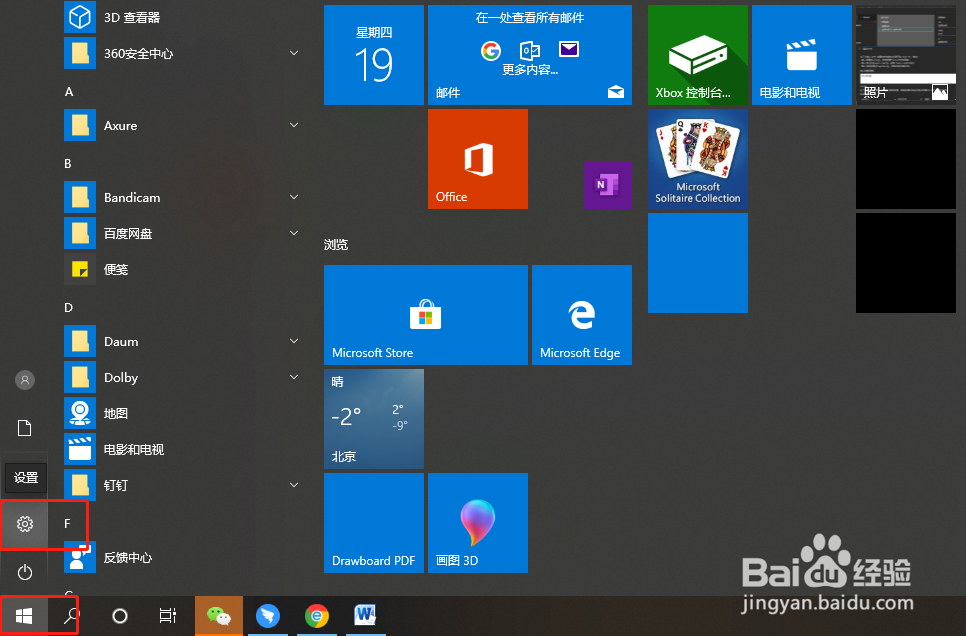Image resolution: width=966 pixels, height=636 pixels.
Task: Expand the 钉钉 folder chevron
Action: 294,485
